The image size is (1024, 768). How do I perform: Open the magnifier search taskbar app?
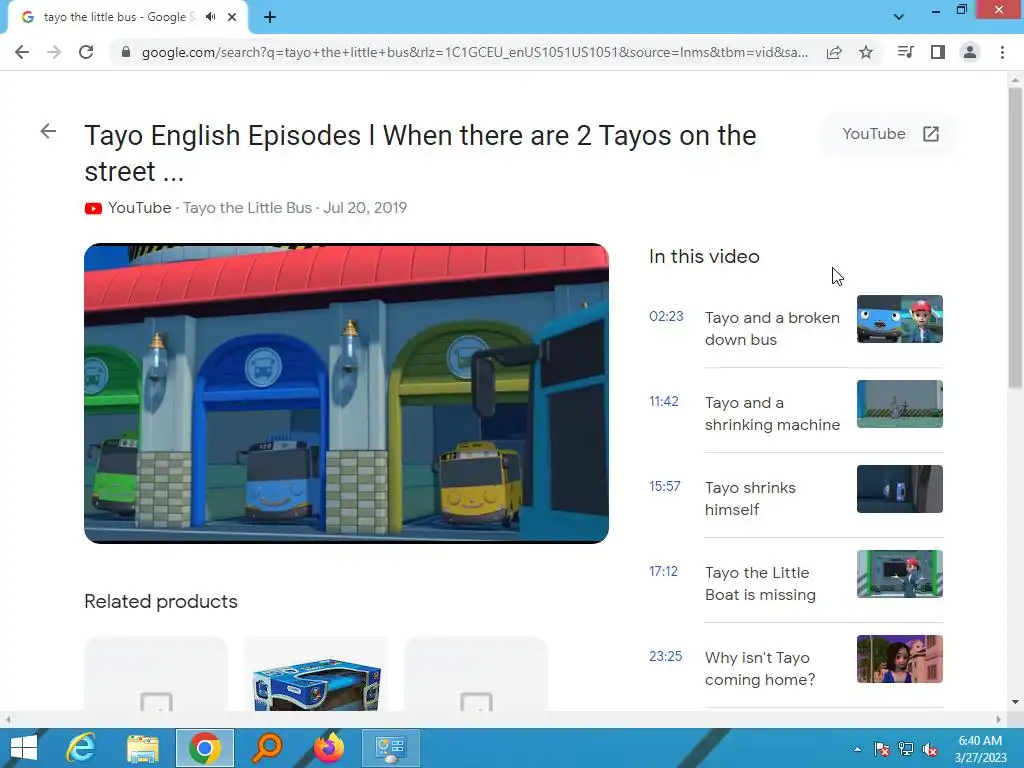tap(267, 748)
